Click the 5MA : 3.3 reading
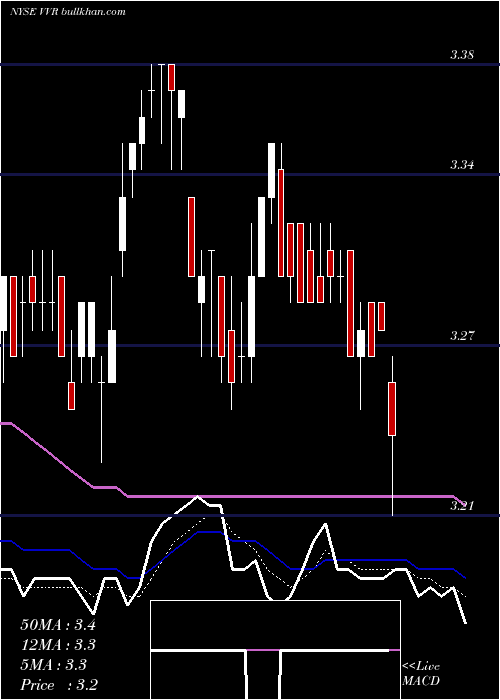Viewport: 500px width, 700px height. pyautogui.click(x=54, y=665)
